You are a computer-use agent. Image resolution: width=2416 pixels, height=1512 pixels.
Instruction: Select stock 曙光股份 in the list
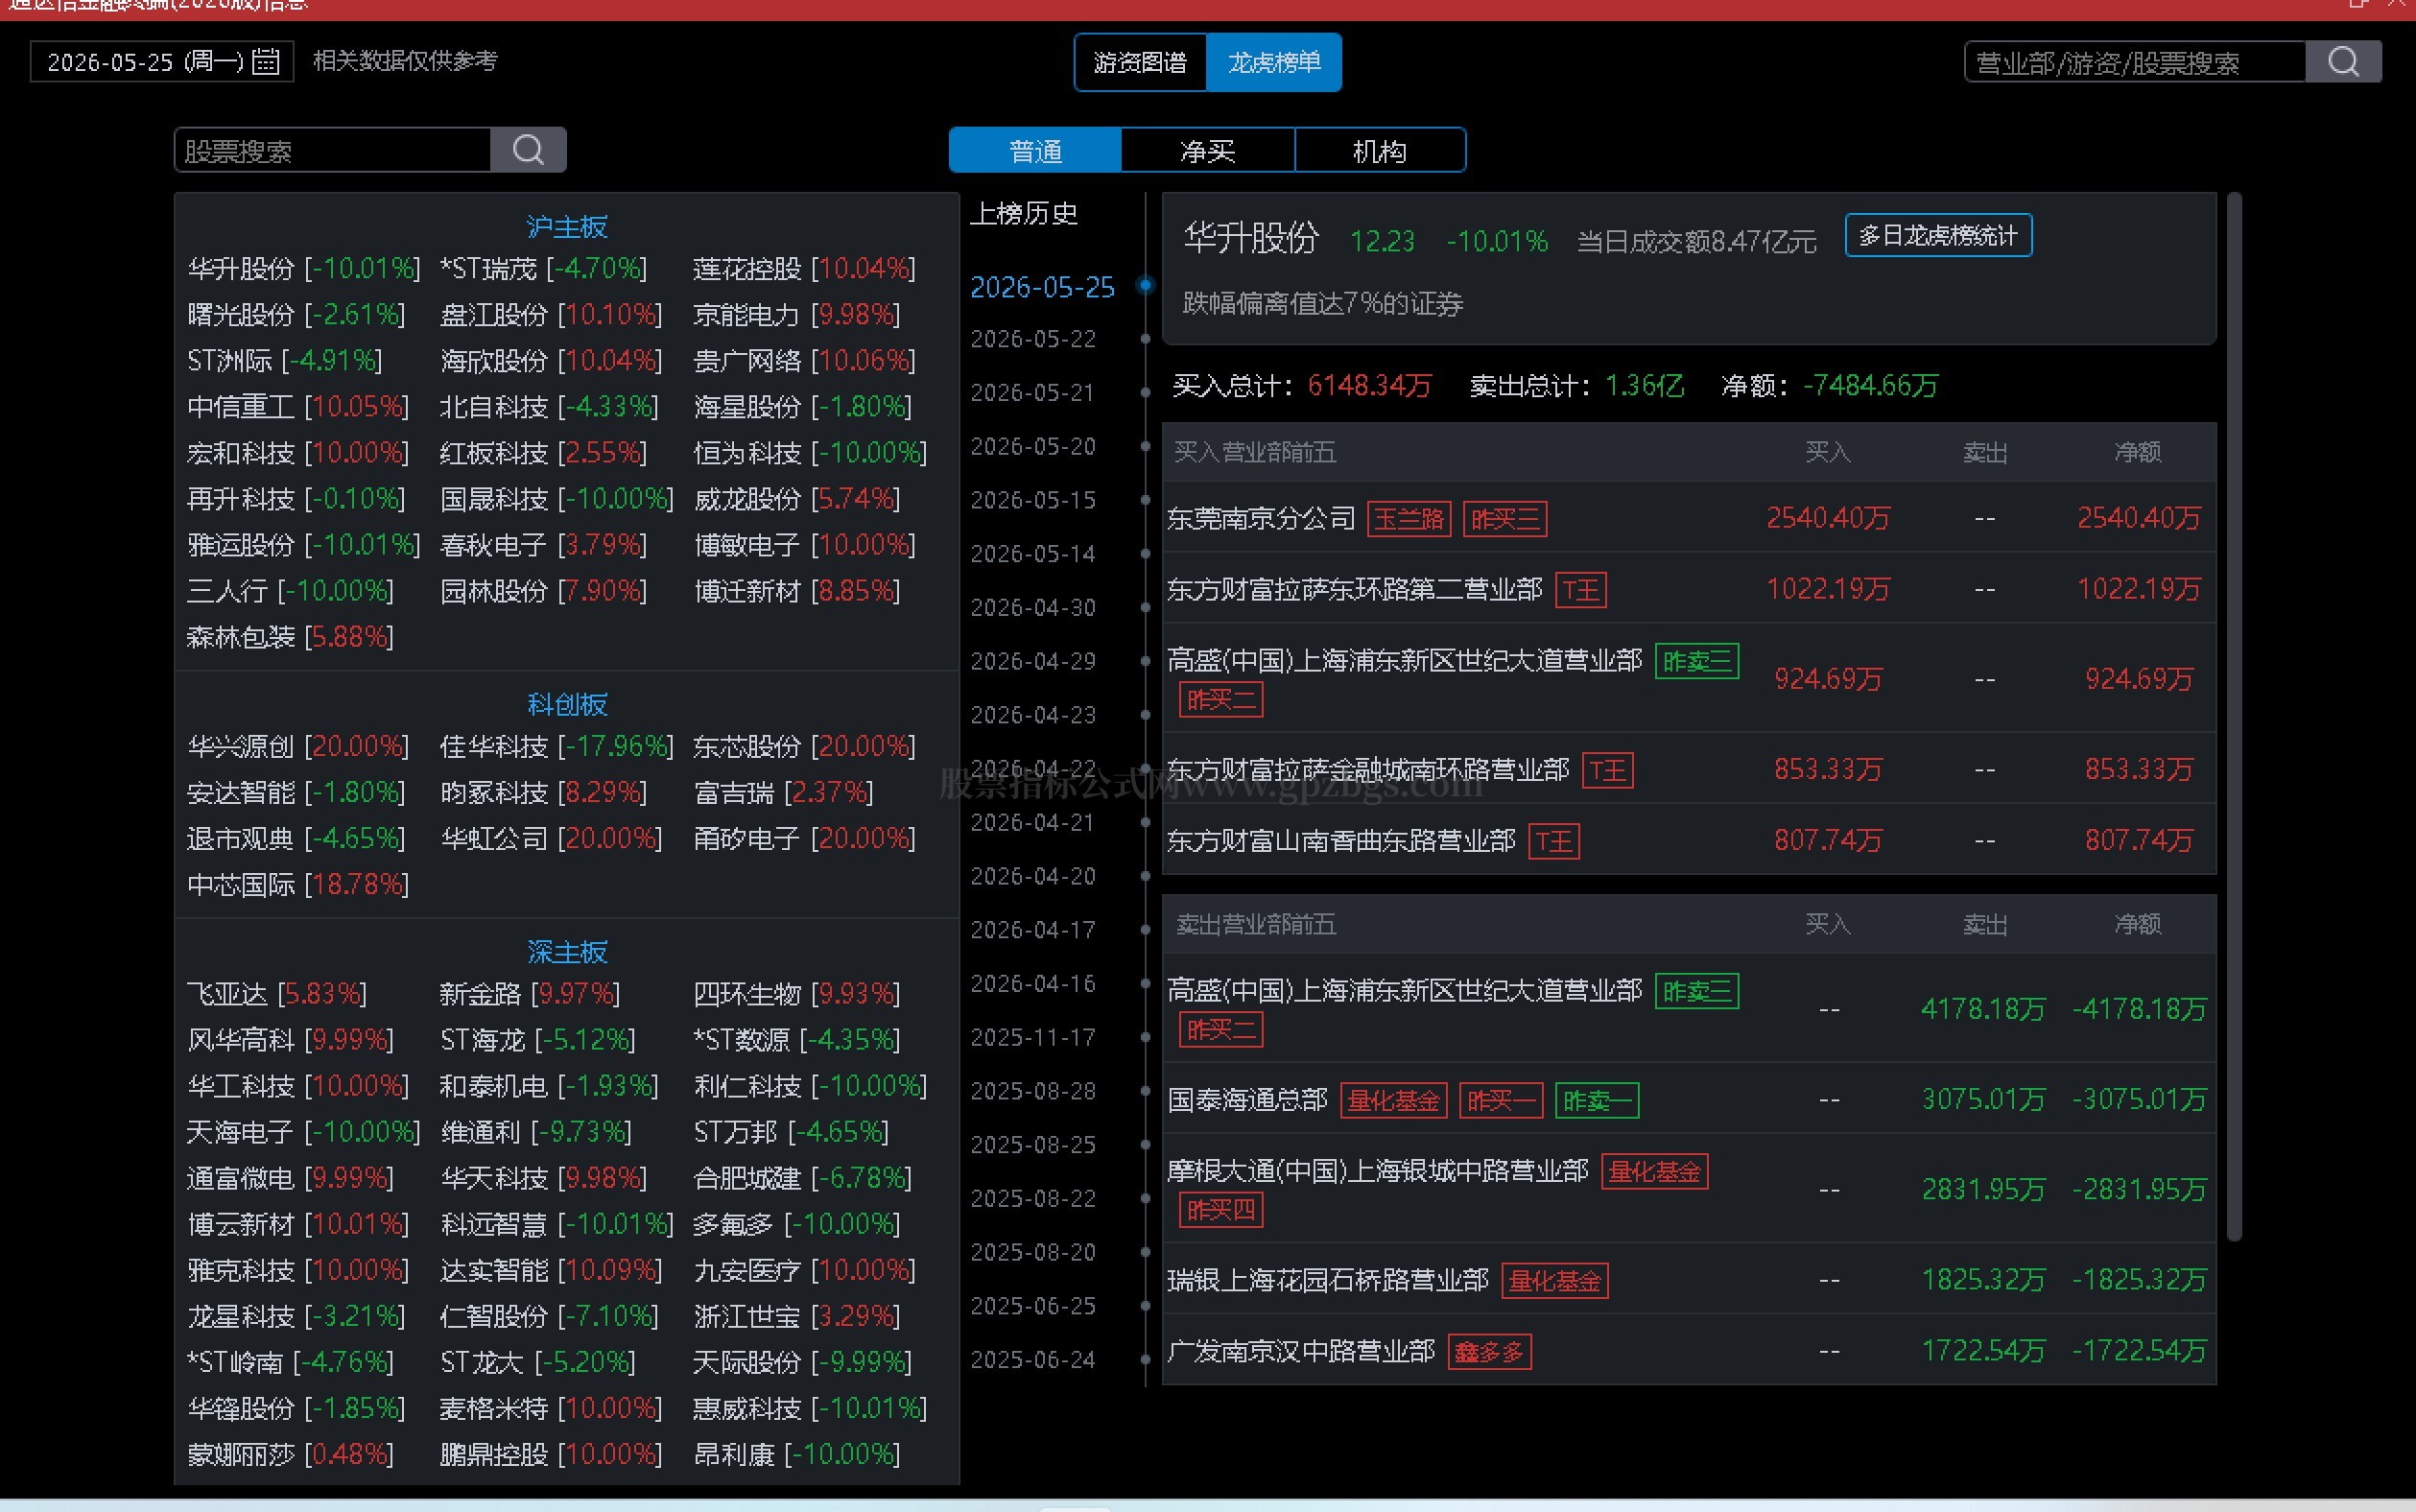pyautogui.click(x=296, y=315)
